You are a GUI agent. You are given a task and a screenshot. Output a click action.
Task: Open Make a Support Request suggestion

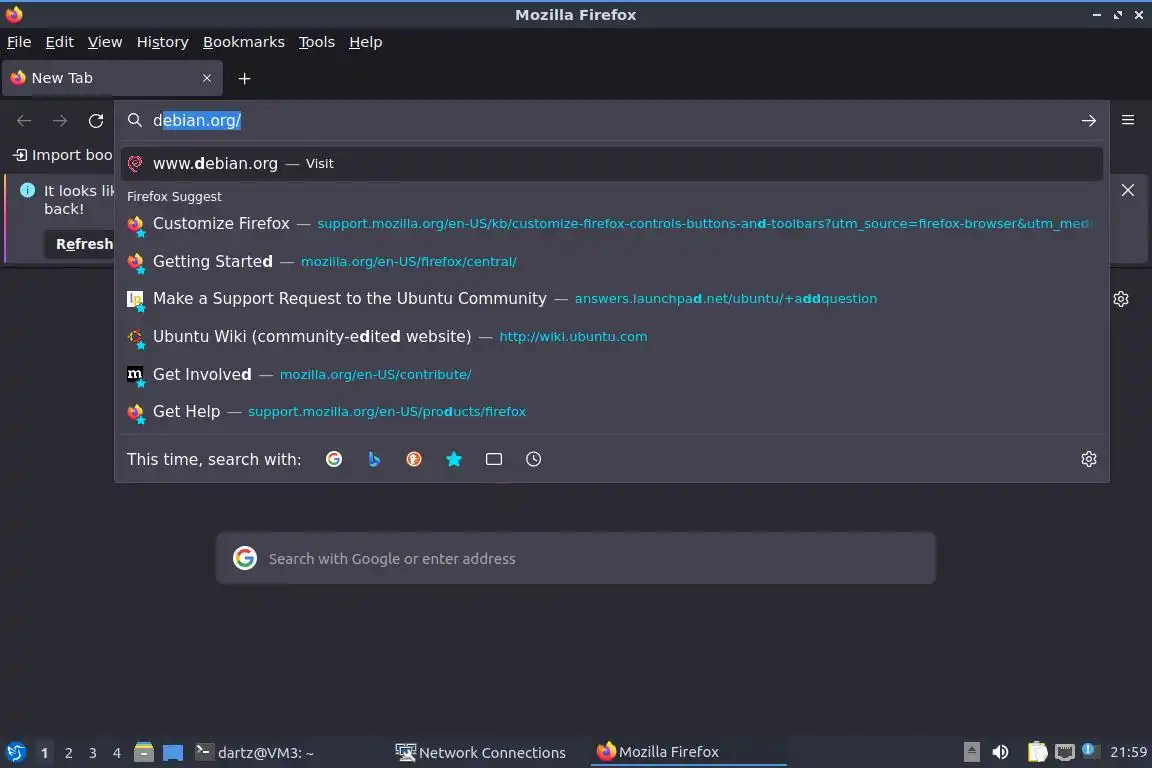[x=611, y=299]
